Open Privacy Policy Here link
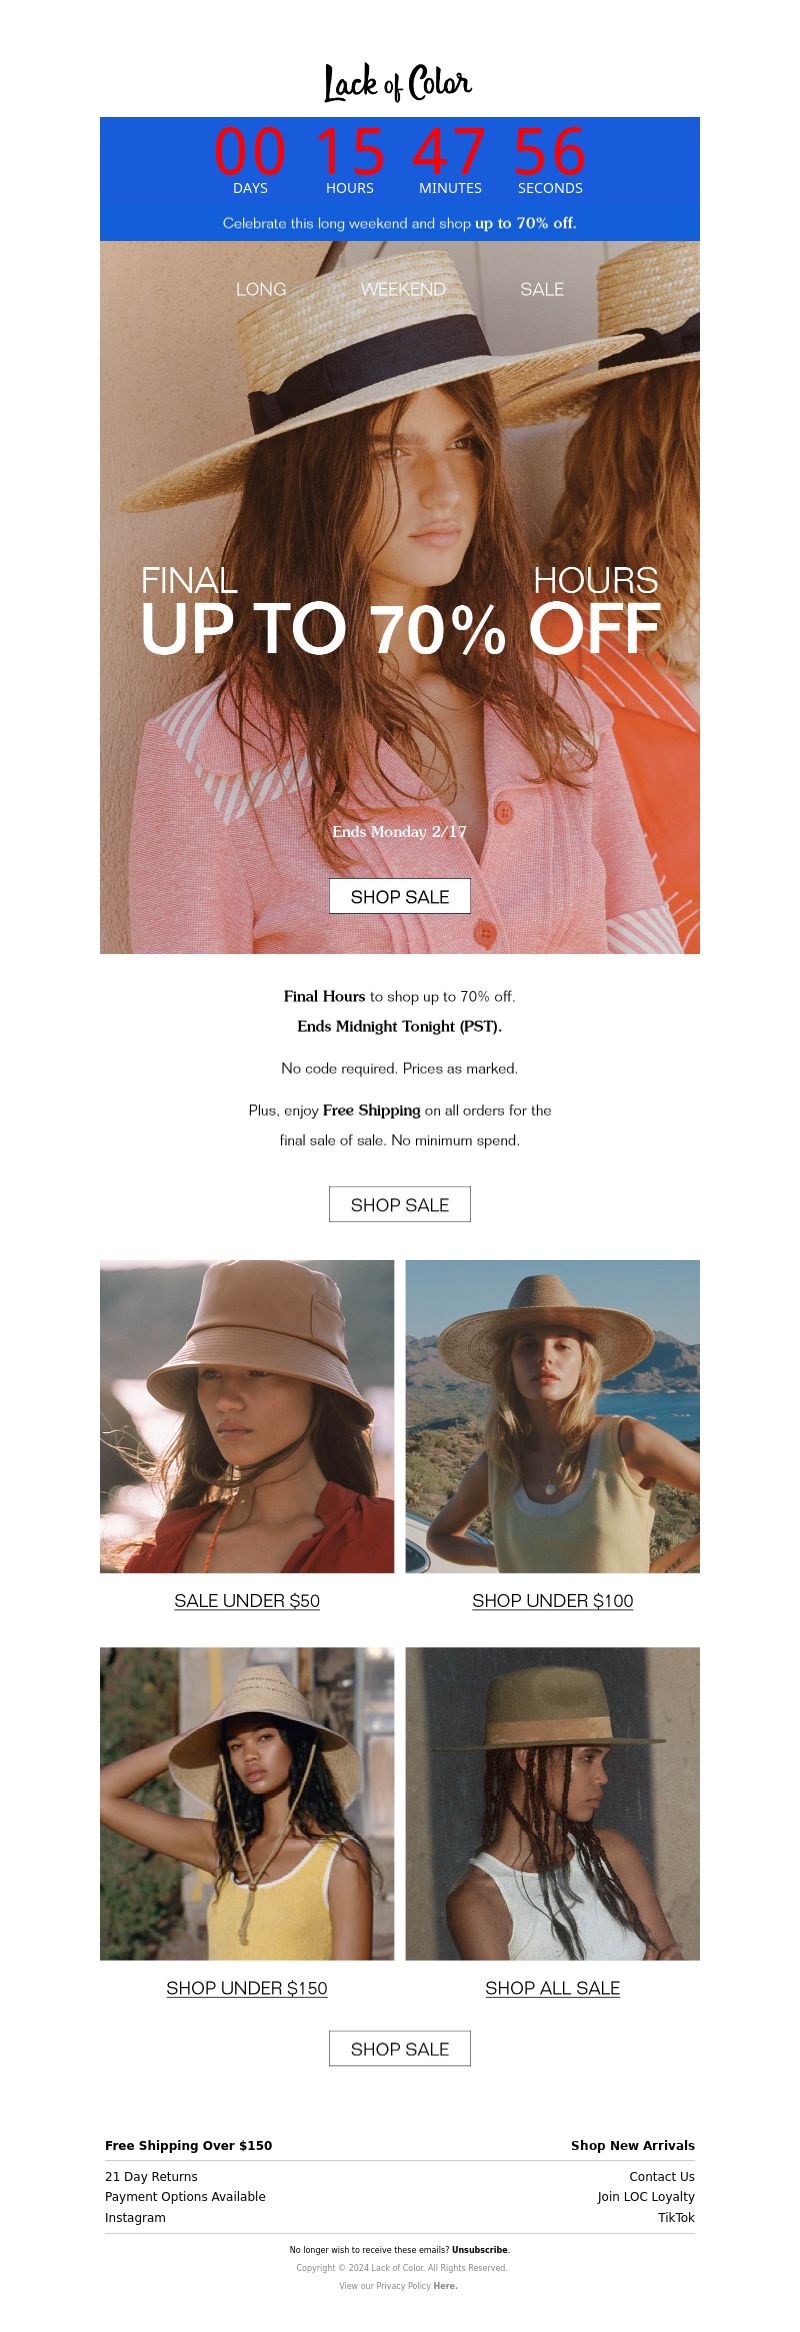Image resolution: width=800 pixels, height=2332 pixels. [445, 2286]
